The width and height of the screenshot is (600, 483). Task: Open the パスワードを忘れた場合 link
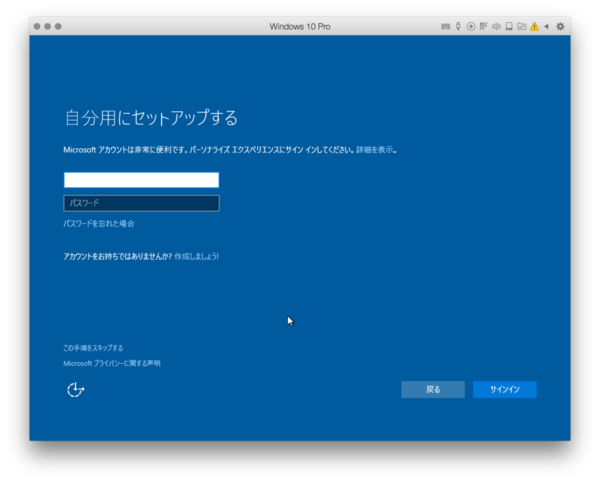(99, 224)
